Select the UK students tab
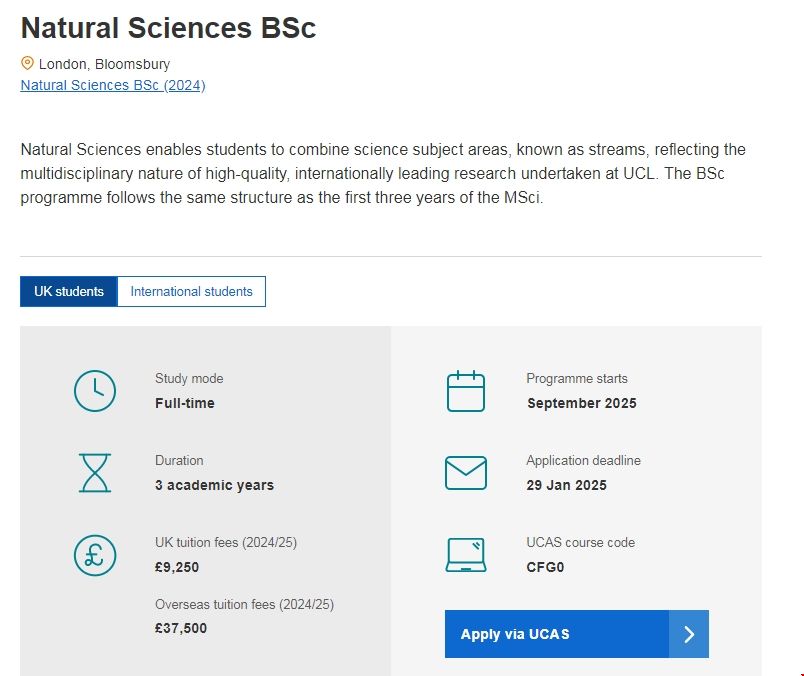804x676 pixels. pos(68,291)
